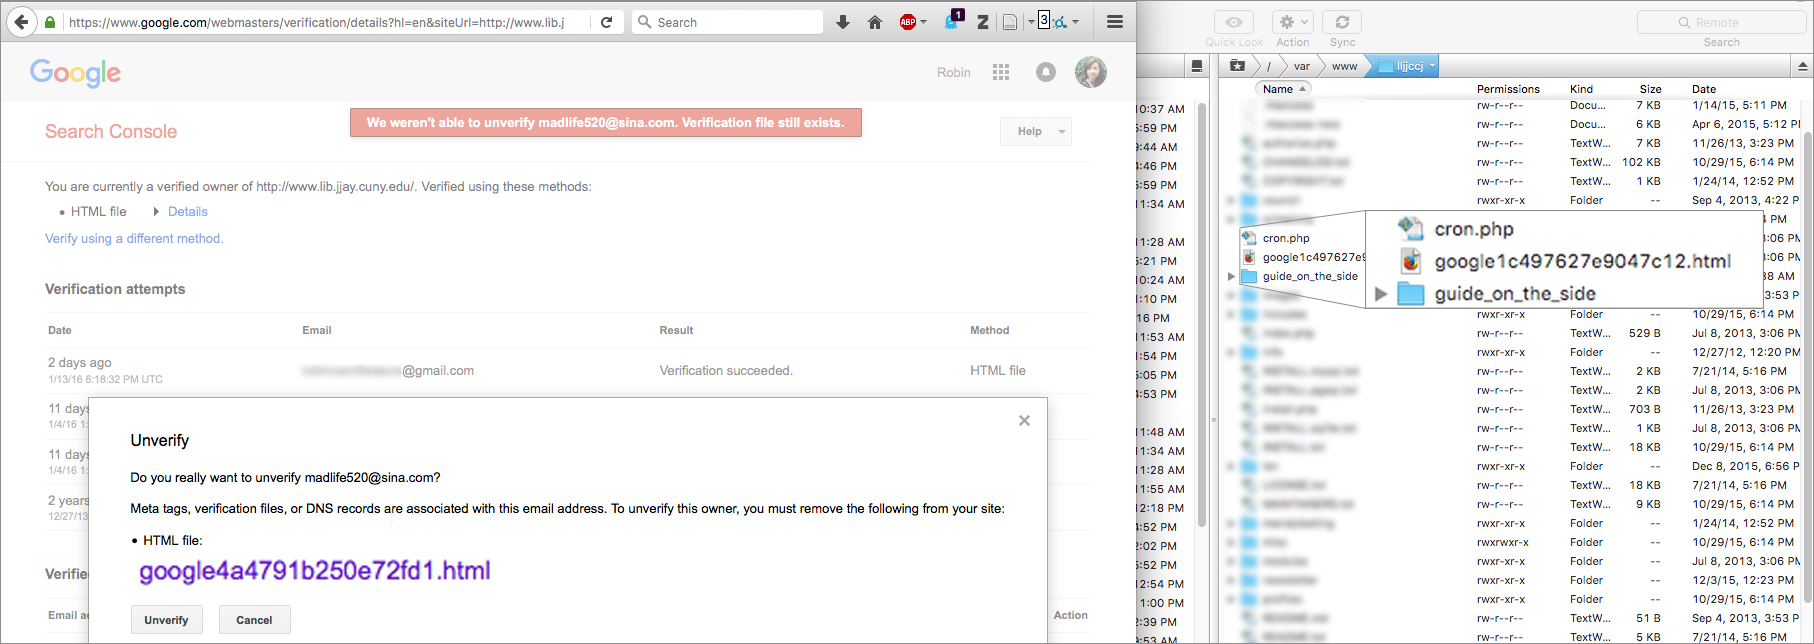Image resolution: width=1814 pixels, height=644 pixels.
Task: Sort by the Permissions column header
Action: pos(1508,89)
